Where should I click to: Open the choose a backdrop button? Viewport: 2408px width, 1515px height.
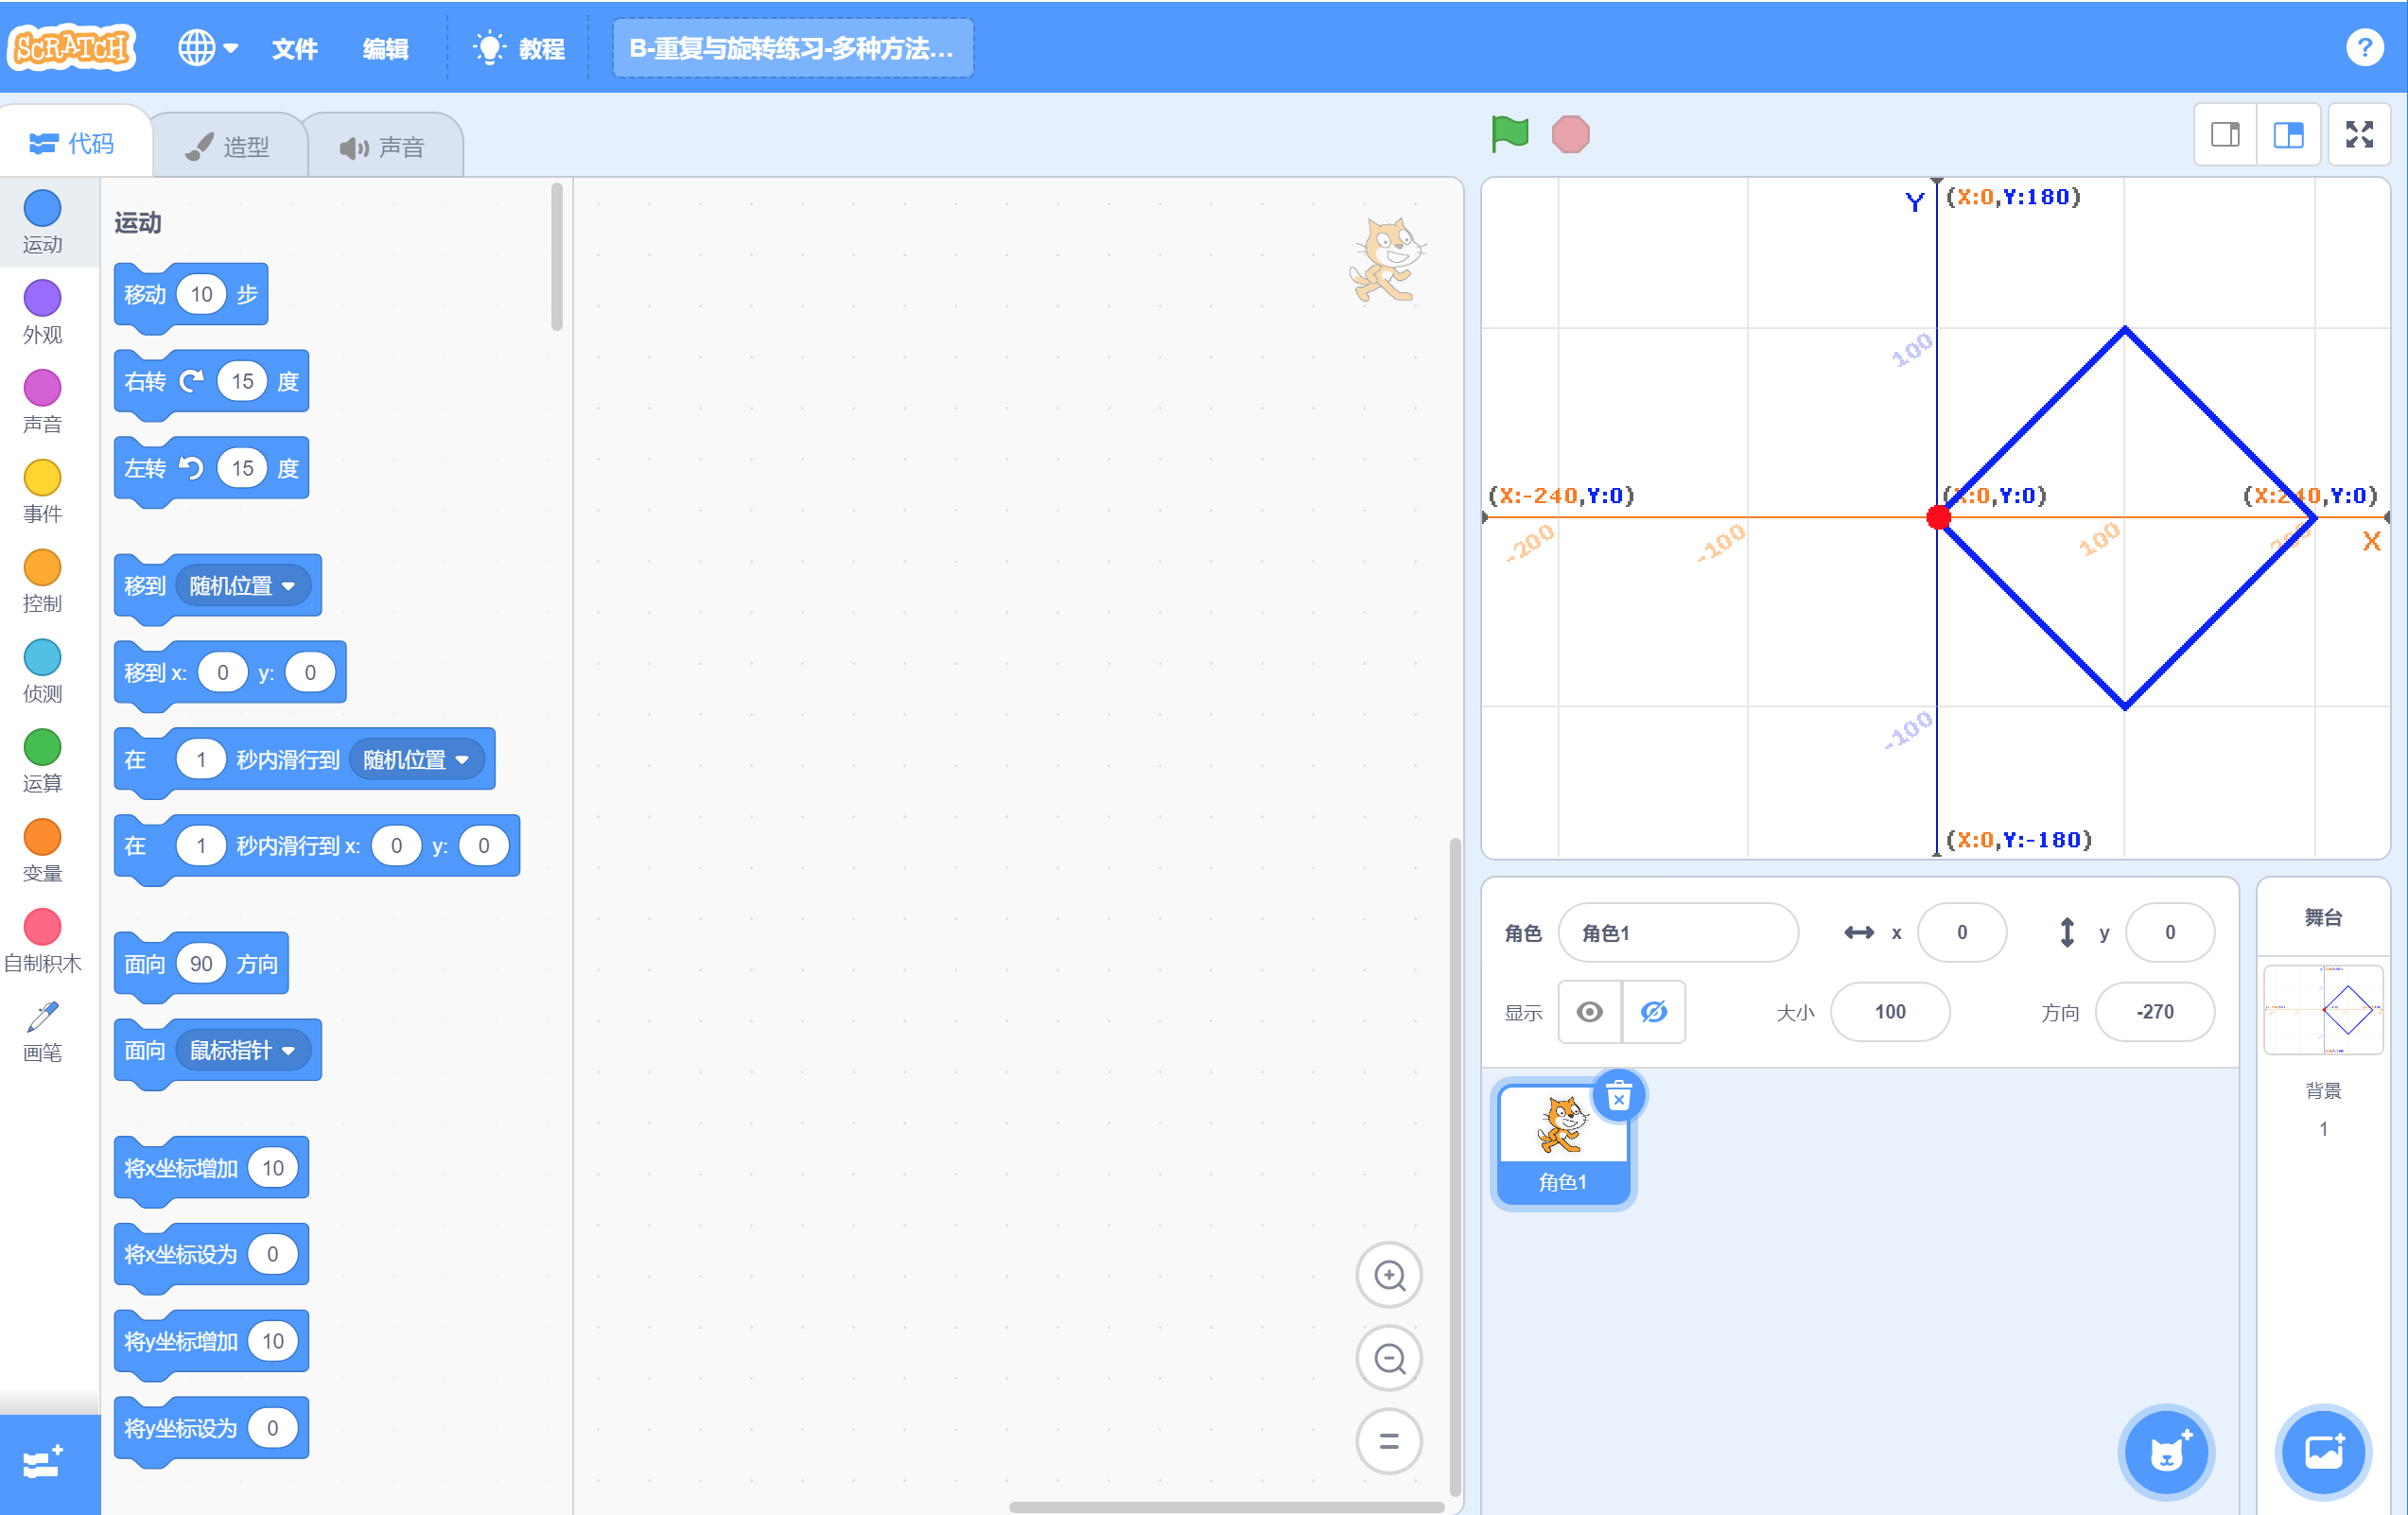(2322, 1452)
